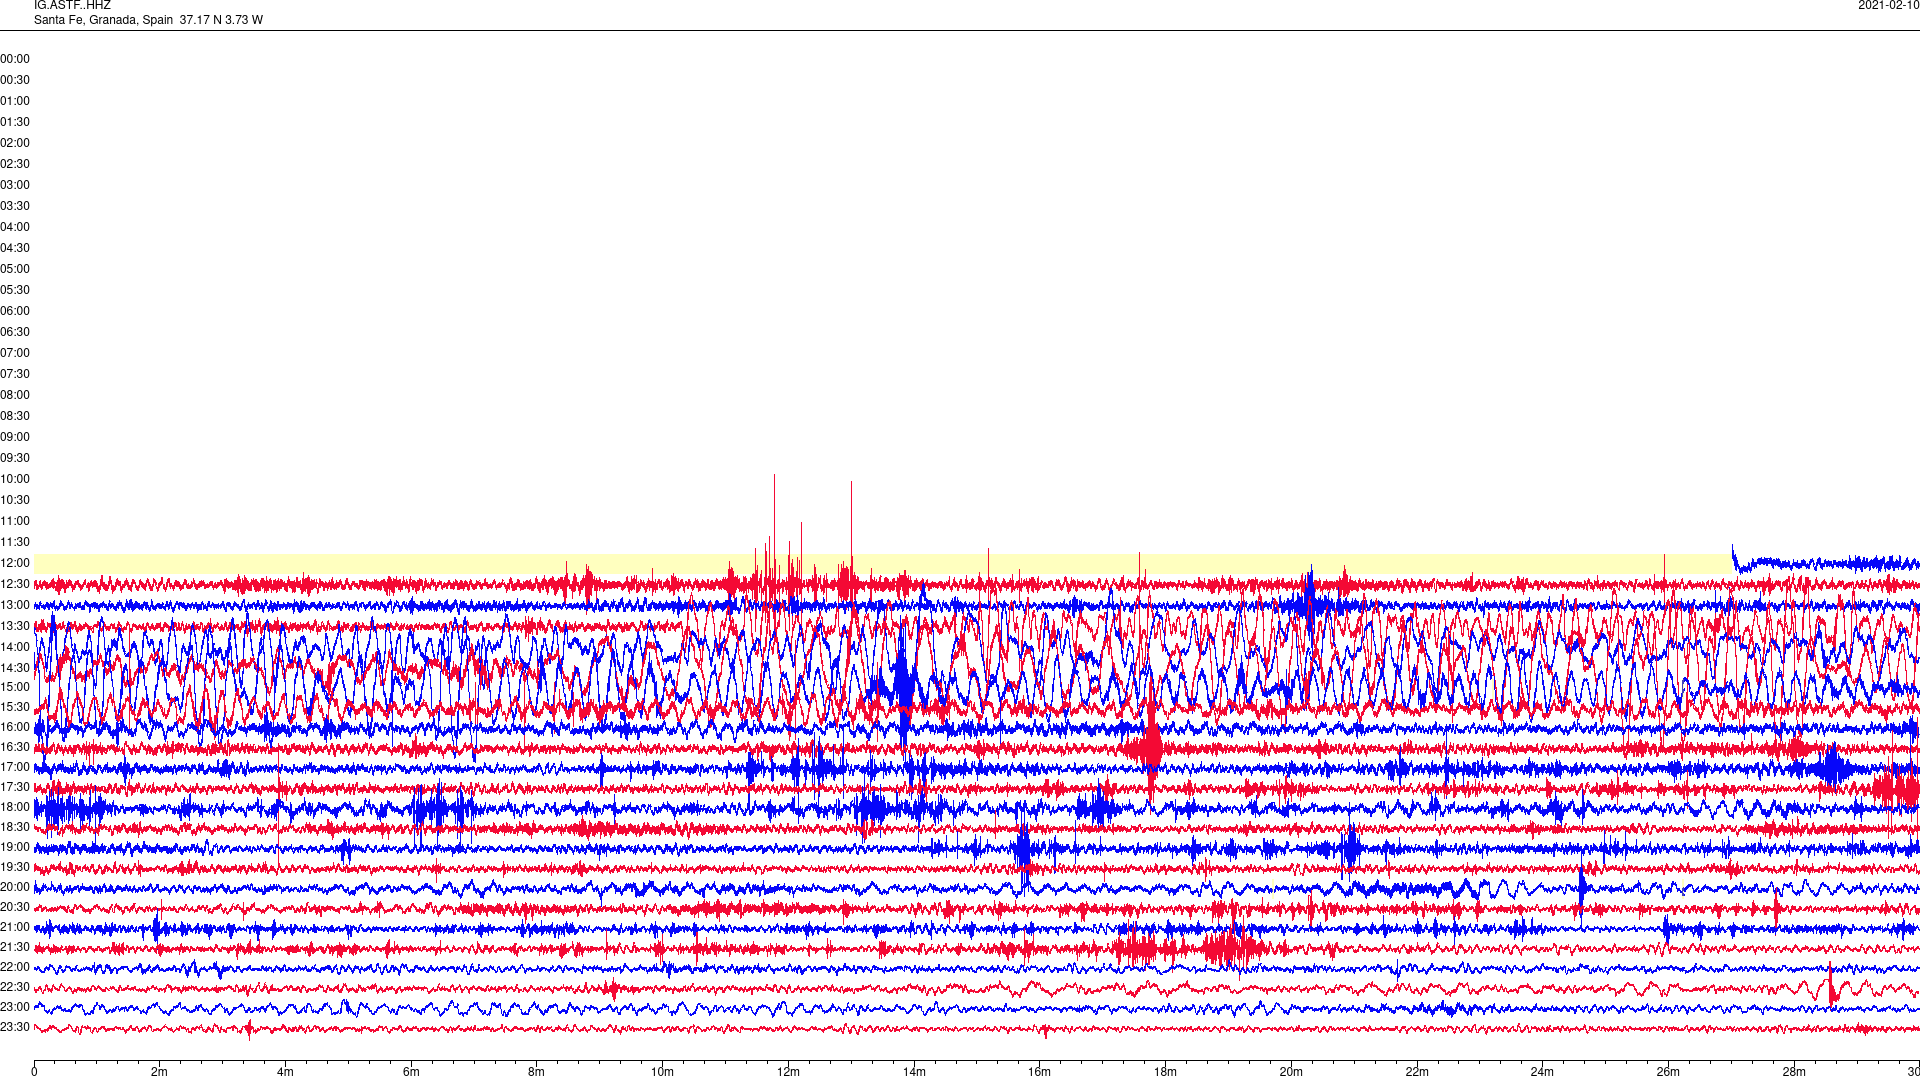Select the 15:00 time row label
This screenshot has width=1920, height=1080.
pyautogui.click(x=15, y=687)
